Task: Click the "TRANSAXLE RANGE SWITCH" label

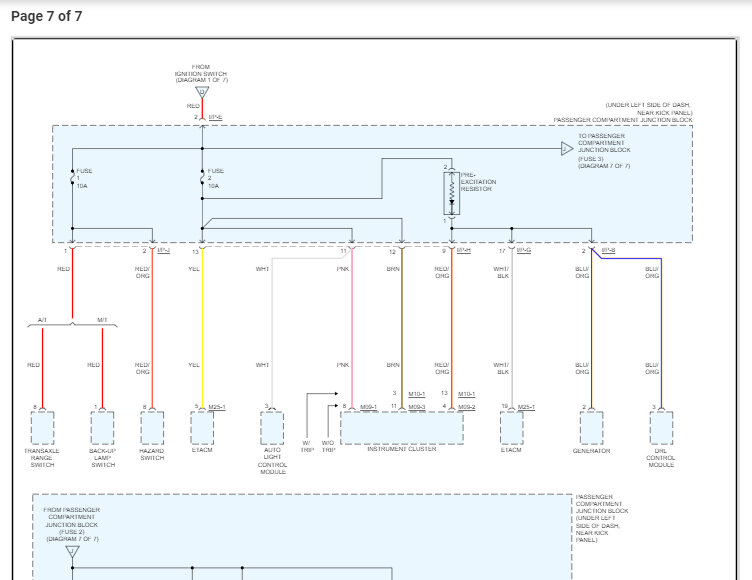Action: [42, 458]
